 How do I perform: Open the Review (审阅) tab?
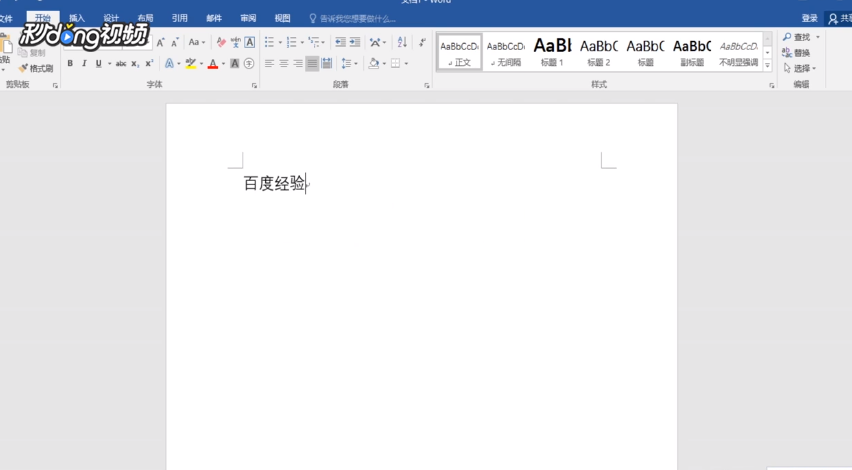click(248, 18)
